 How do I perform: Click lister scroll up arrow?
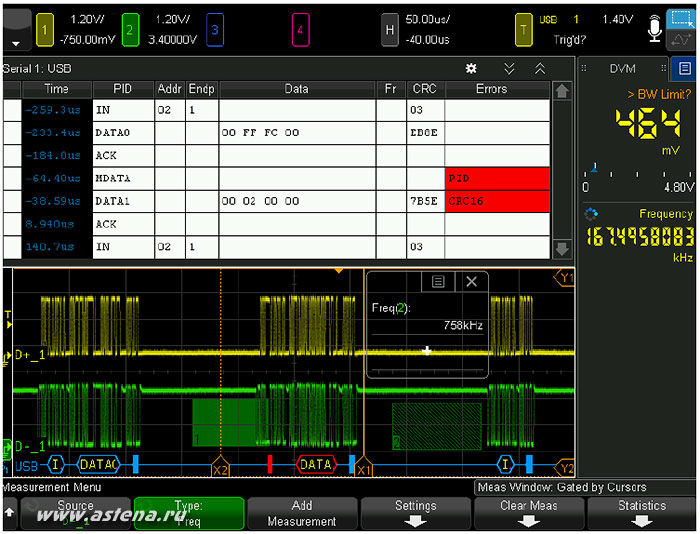(562, 91)
